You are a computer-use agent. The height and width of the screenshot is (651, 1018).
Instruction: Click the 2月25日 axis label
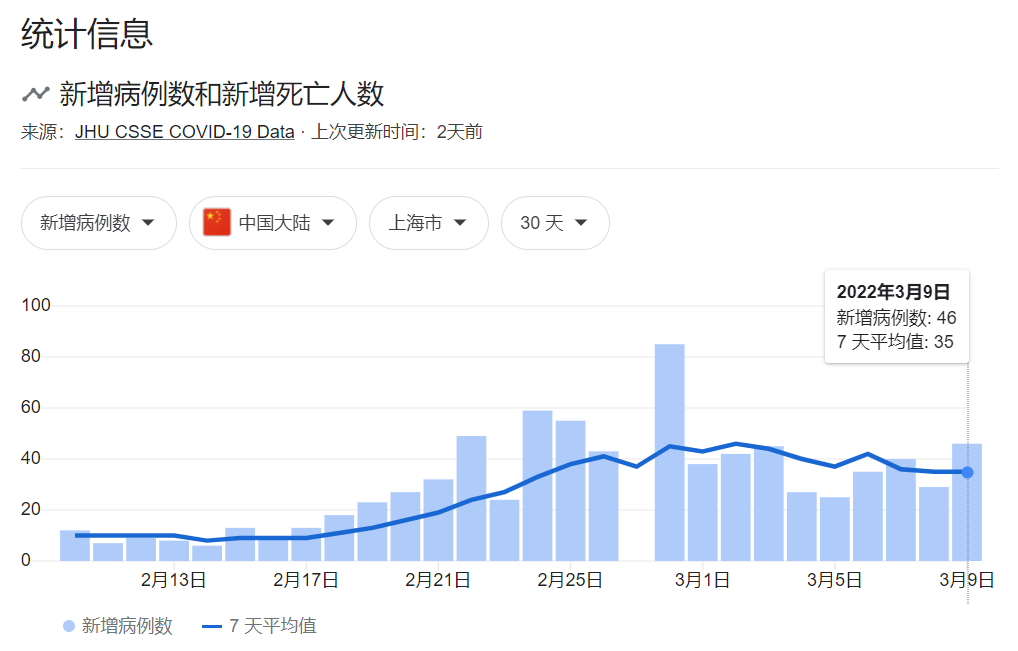[569, 580]
